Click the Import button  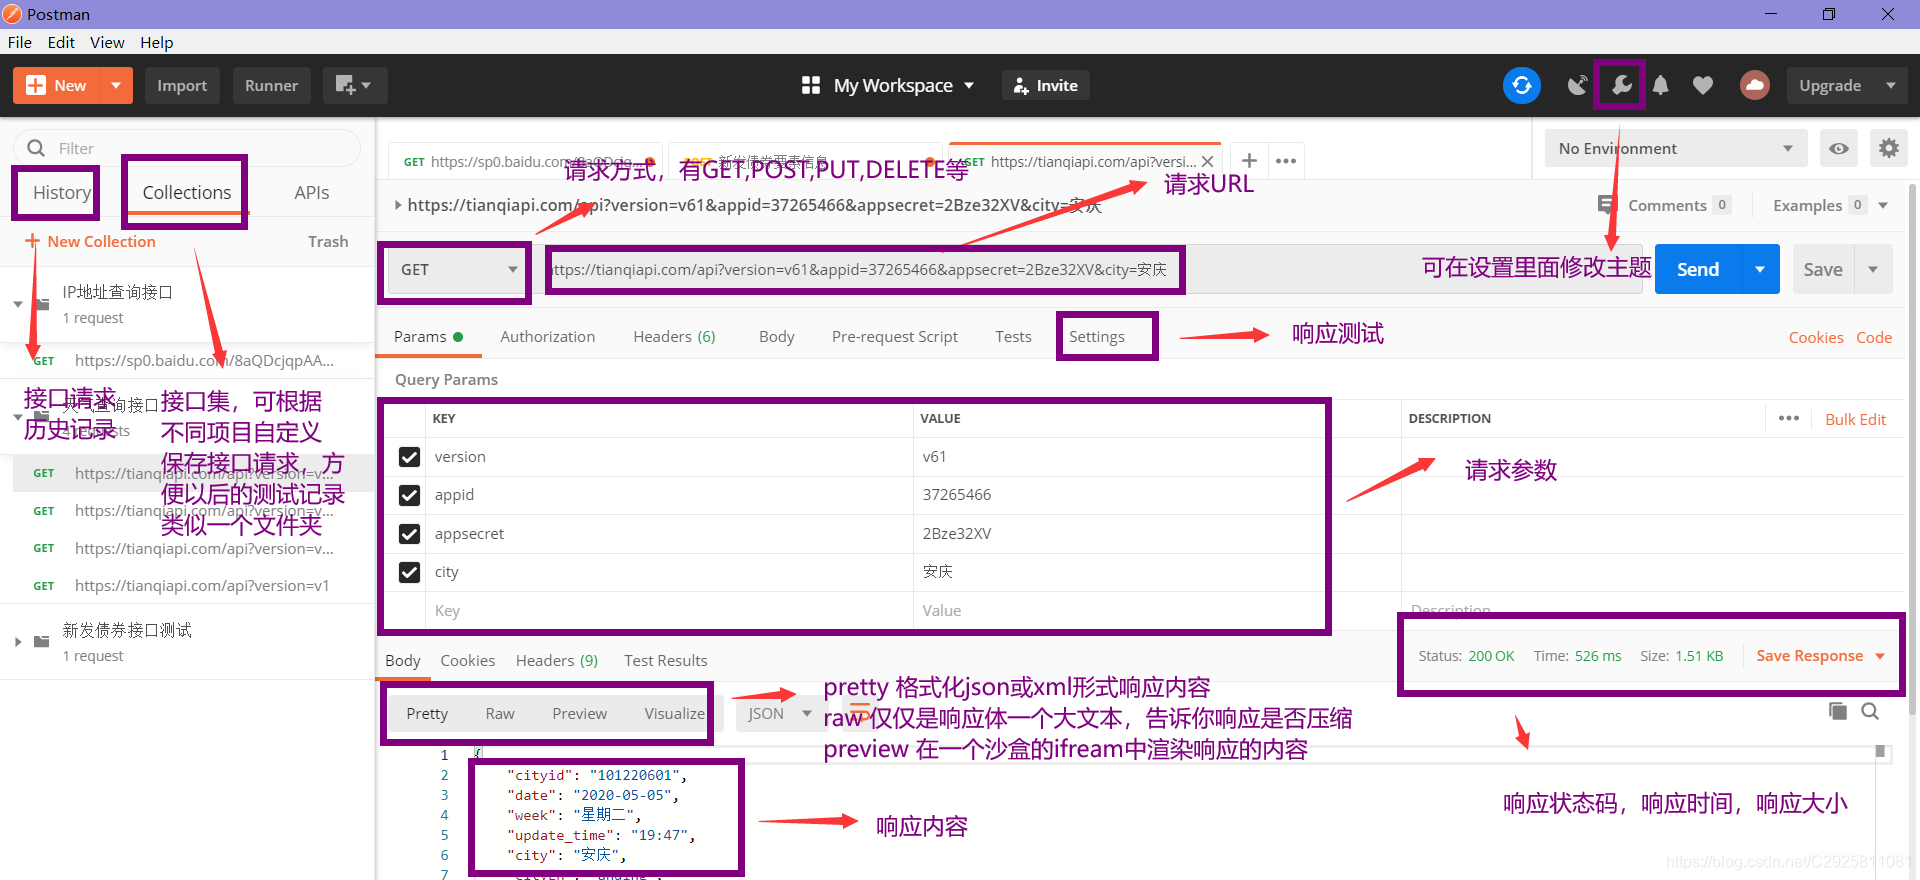tap(182, 85)
